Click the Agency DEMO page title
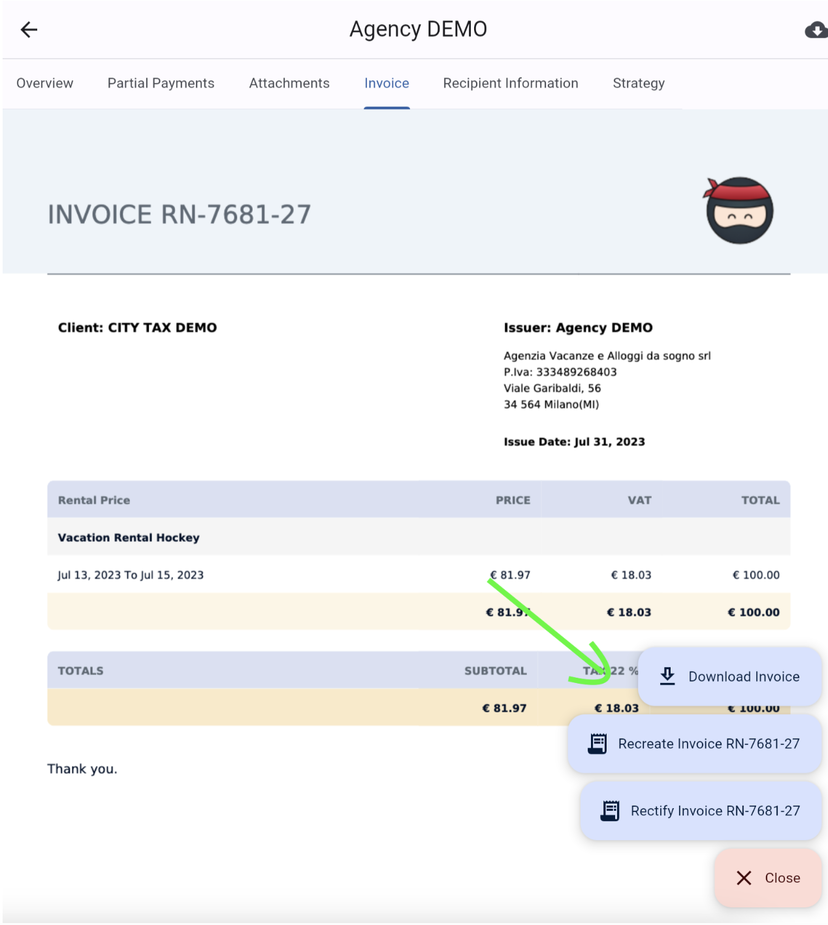This screenshot has width=828, height=925. pos(418,30)
